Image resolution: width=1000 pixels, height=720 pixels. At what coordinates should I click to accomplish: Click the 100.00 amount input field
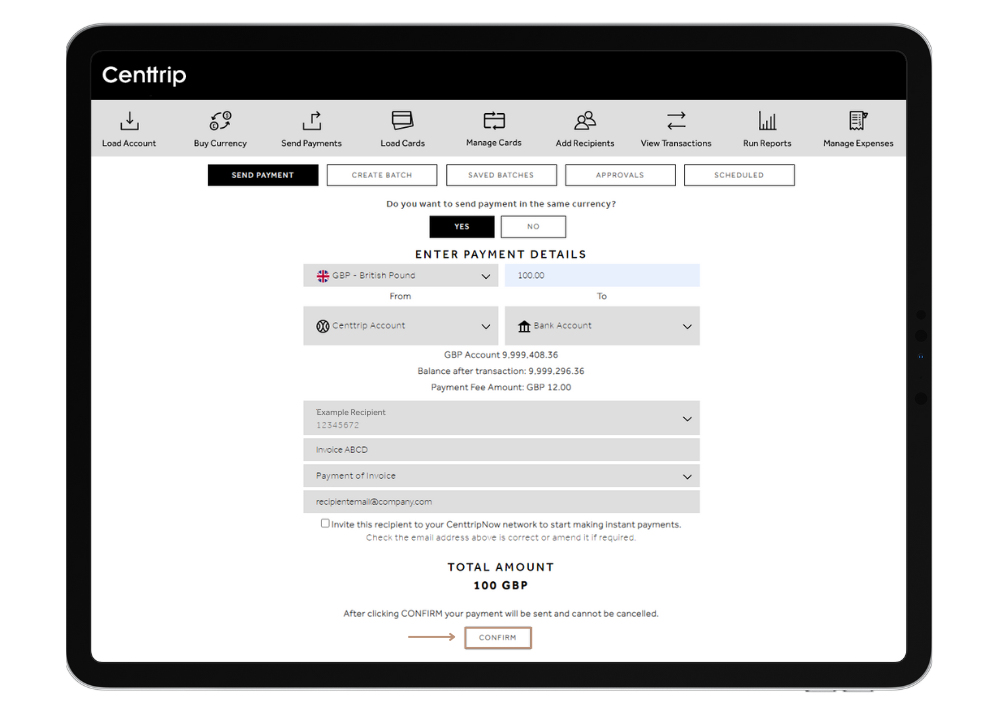tap(602, 276)
